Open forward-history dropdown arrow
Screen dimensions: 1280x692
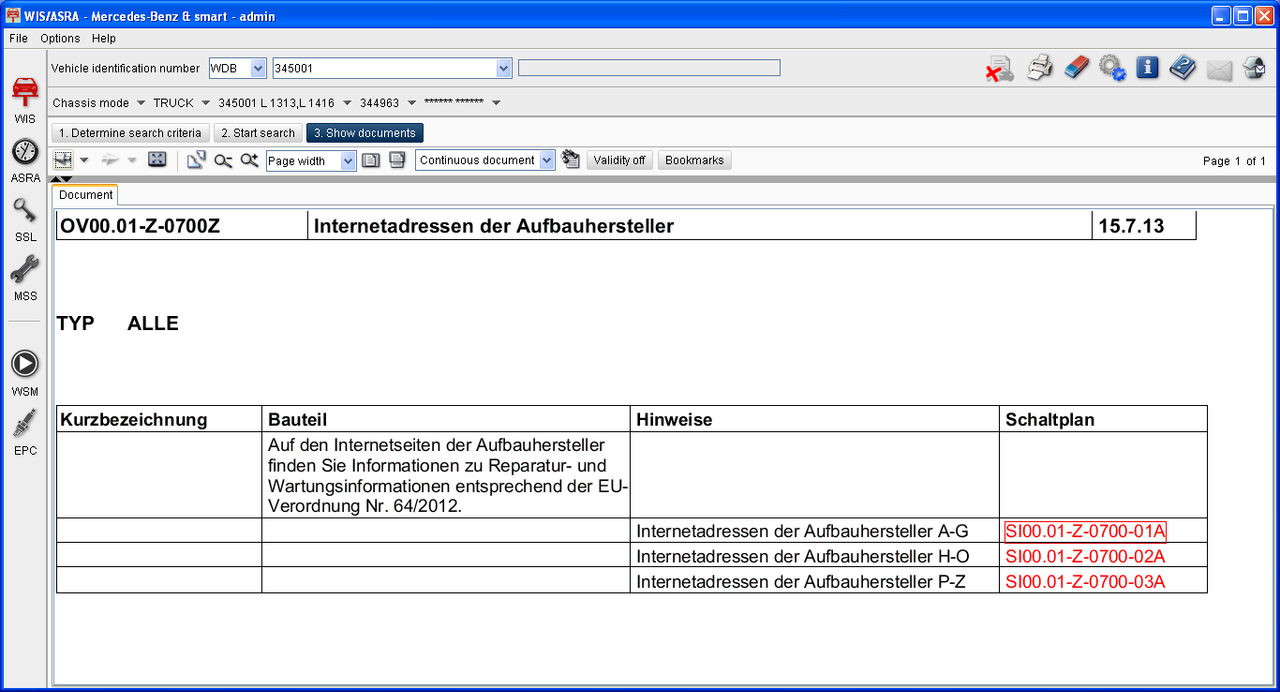(x=131, y=160)
